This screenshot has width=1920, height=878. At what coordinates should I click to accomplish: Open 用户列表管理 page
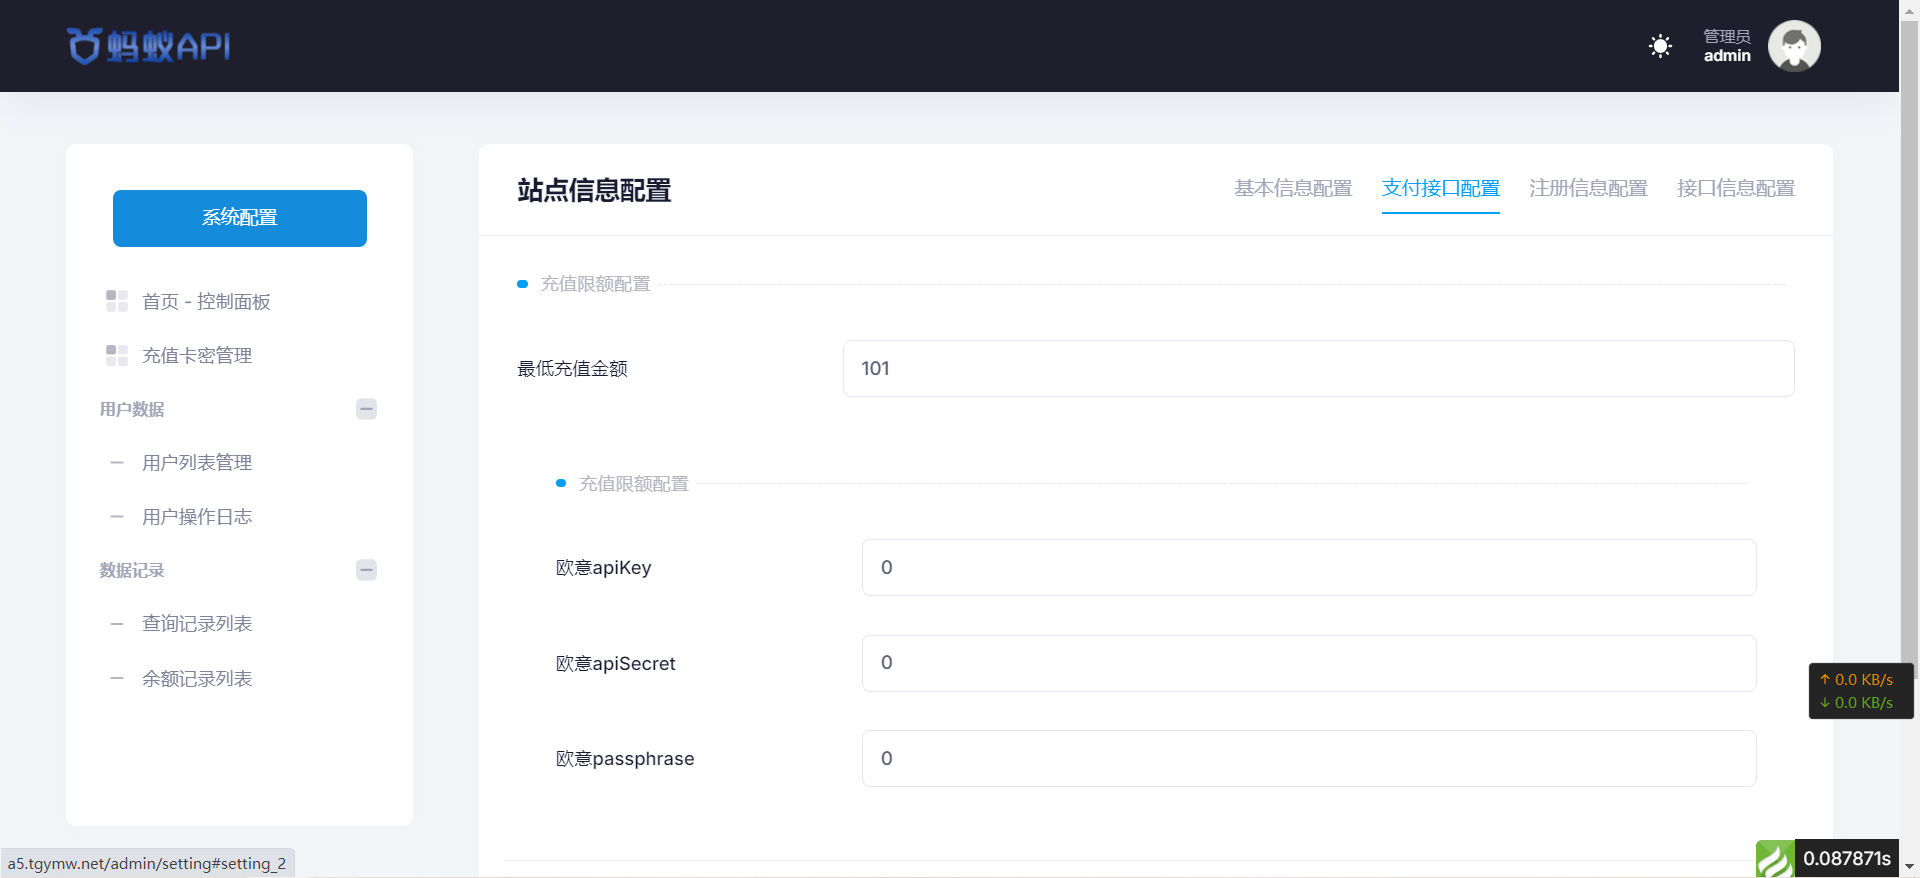pos(197,463)
